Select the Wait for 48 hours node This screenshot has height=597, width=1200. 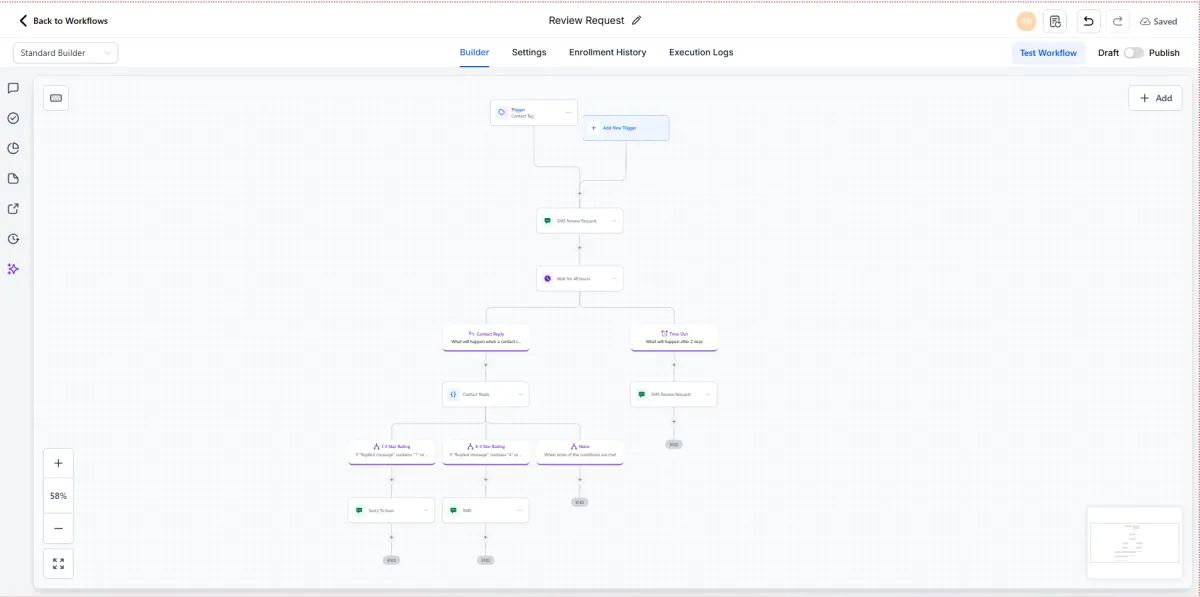[x=579, y=278]
